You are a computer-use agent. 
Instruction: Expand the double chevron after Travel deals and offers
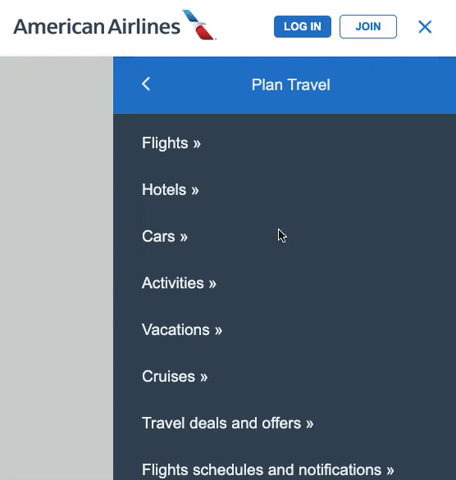click(x=310, y=424)
